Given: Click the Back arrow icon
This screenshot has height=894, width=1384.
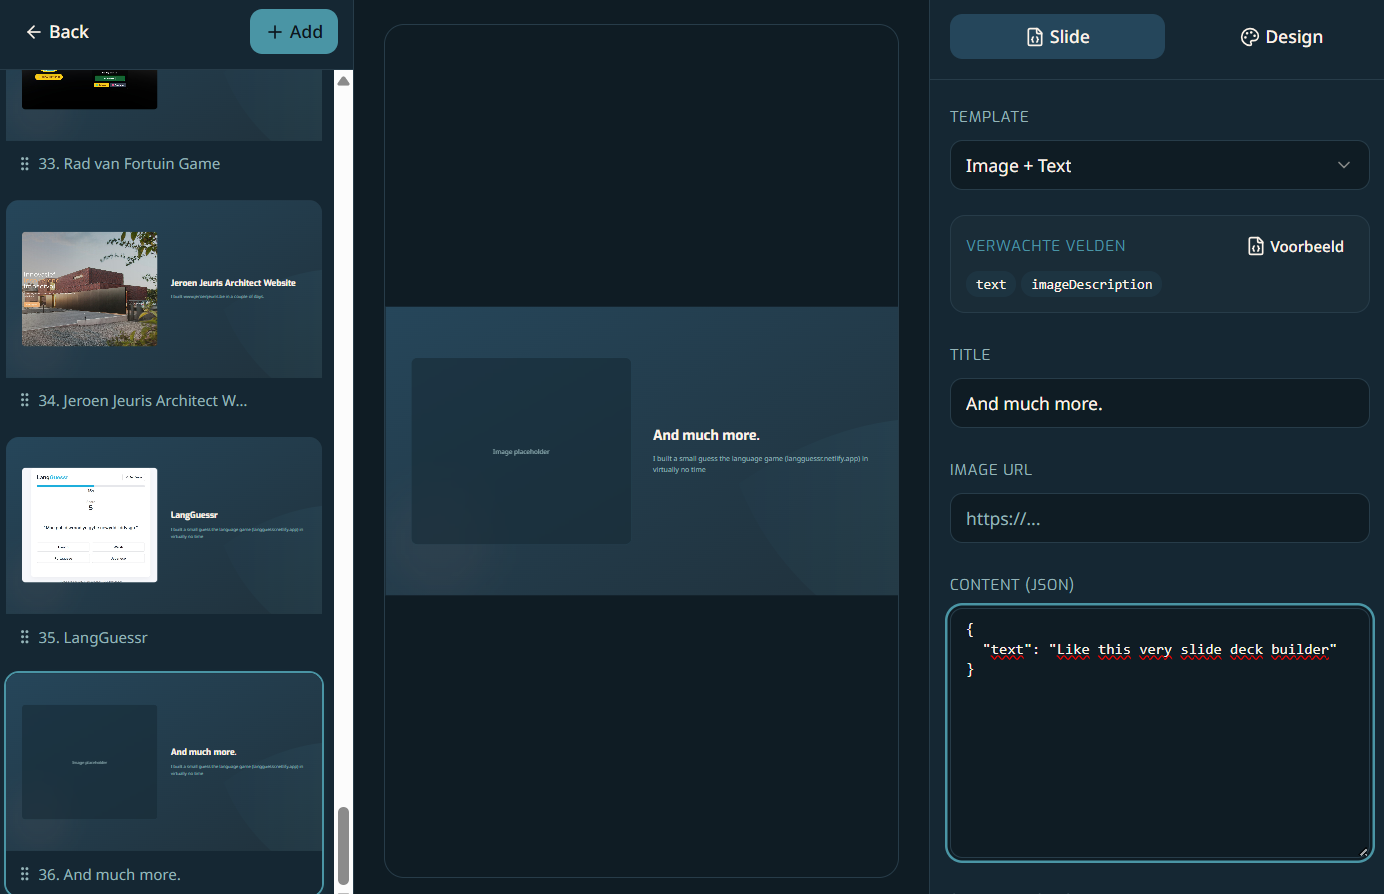Looking at the screenshot, I should pyautogui.click(x=33, y=32).
